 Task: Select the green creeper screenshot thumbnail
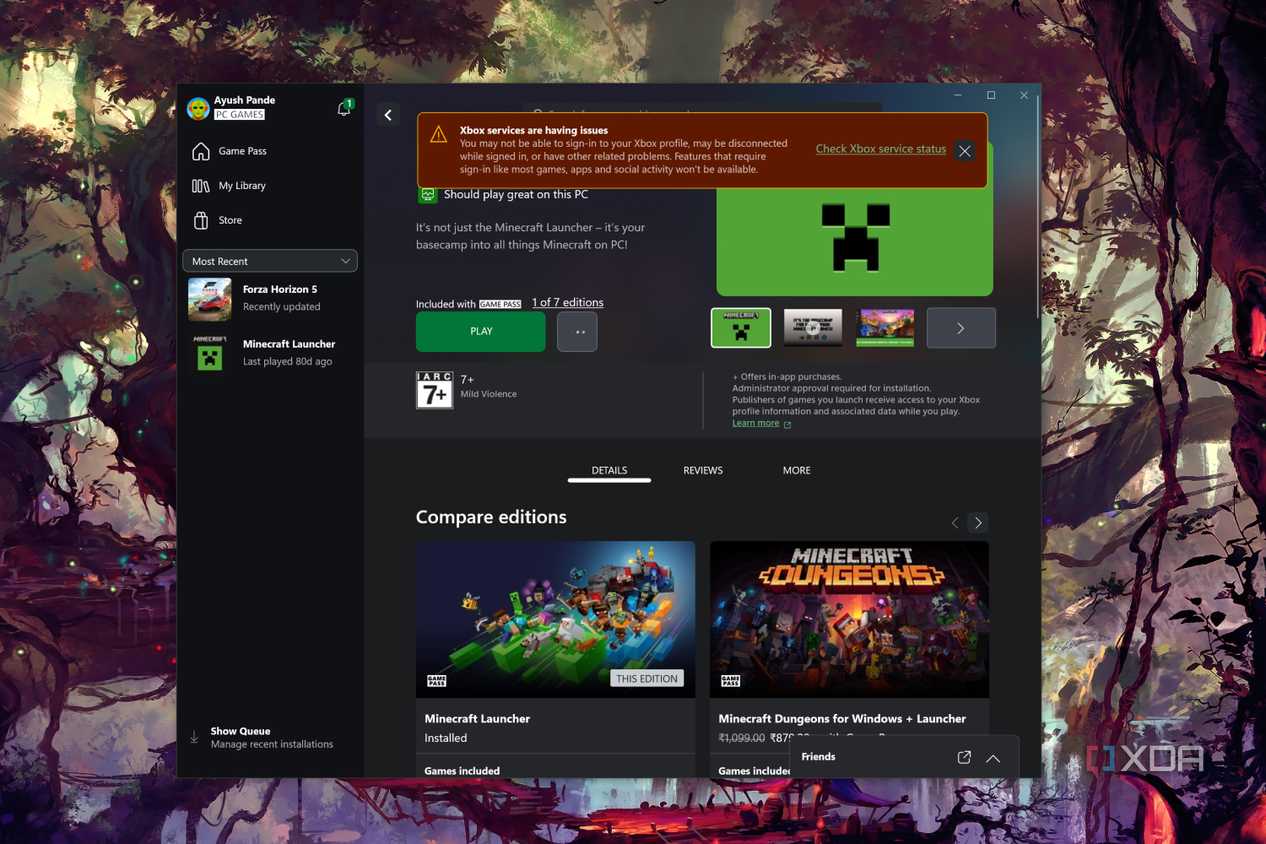(741, 328)
